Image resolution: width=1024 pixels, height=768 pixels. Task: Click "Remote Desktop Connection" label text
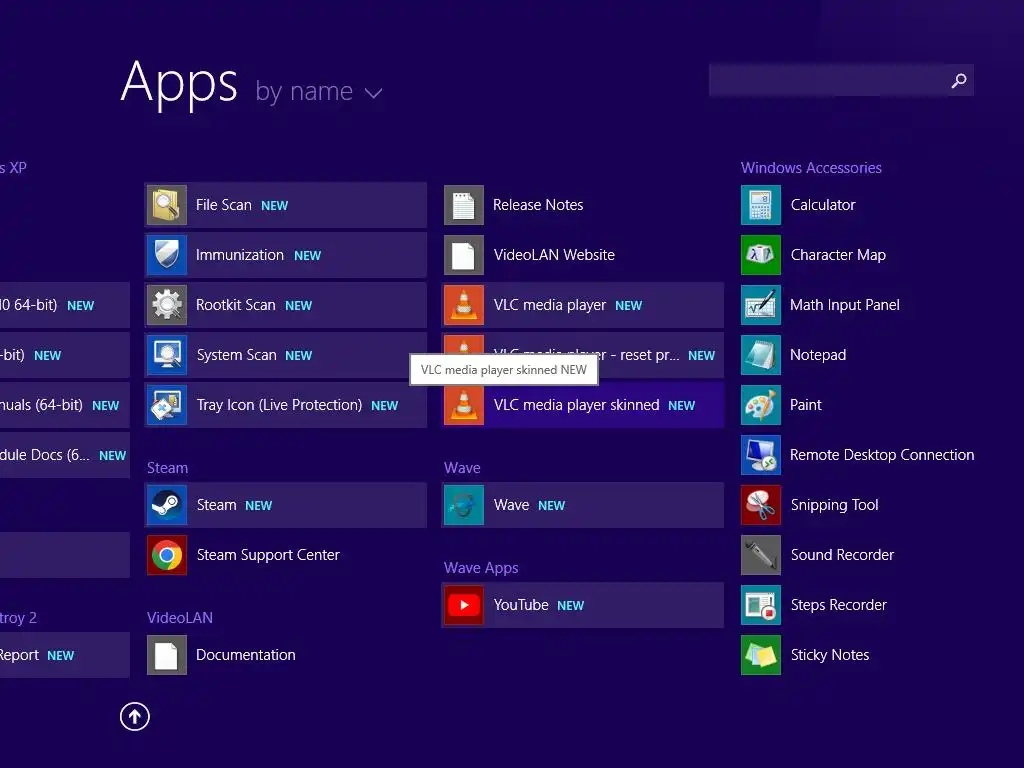coord(882,455)
